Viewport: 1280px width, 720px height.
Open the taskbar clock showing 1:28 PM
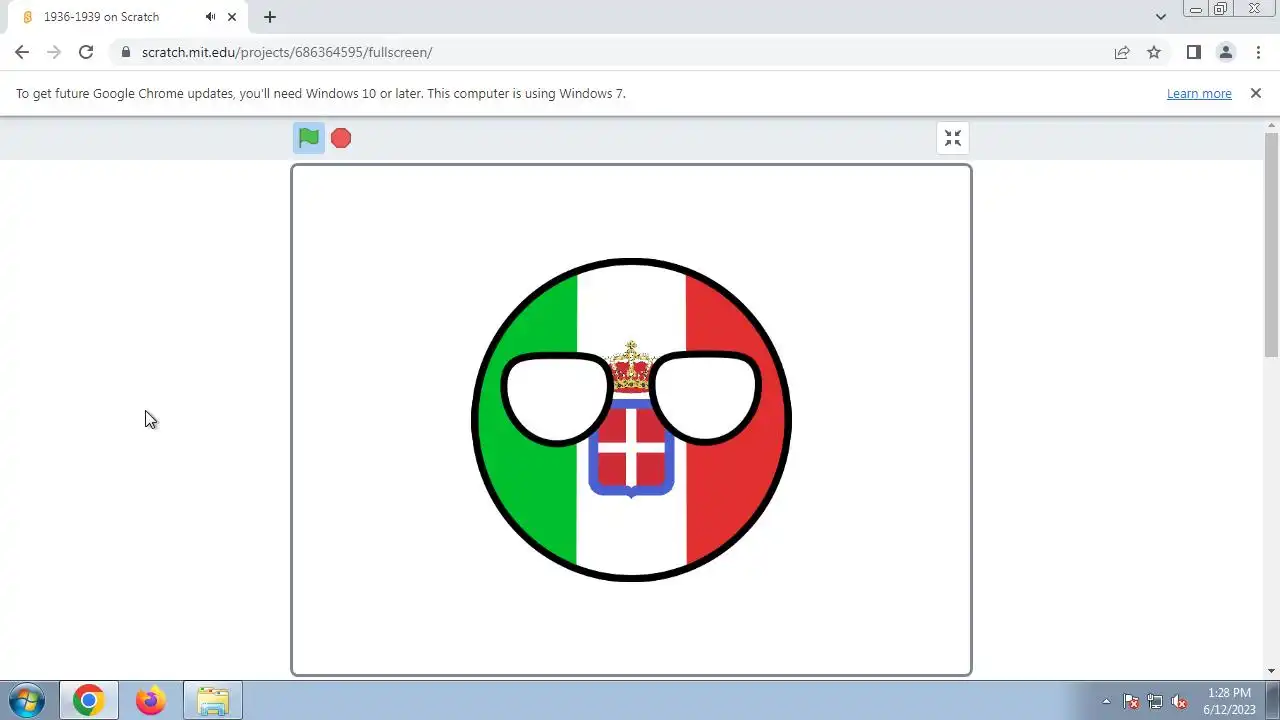pos(1229,700)
